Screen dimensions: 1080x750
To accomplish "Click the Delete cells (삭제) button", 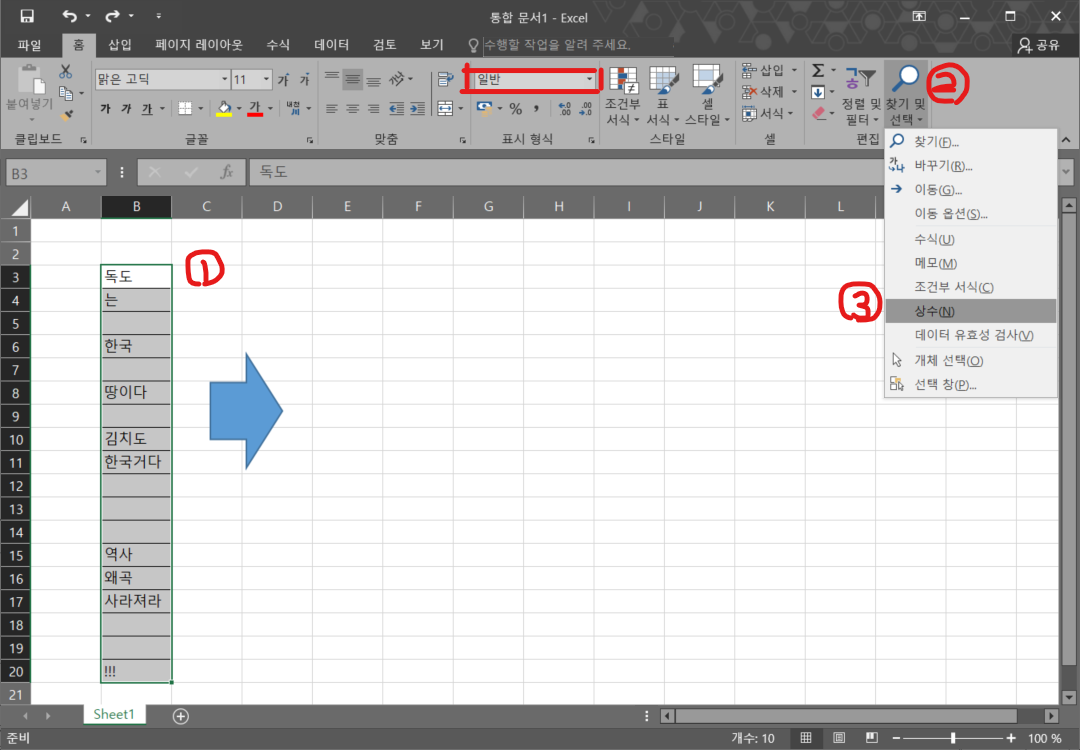I will point(763,92).
